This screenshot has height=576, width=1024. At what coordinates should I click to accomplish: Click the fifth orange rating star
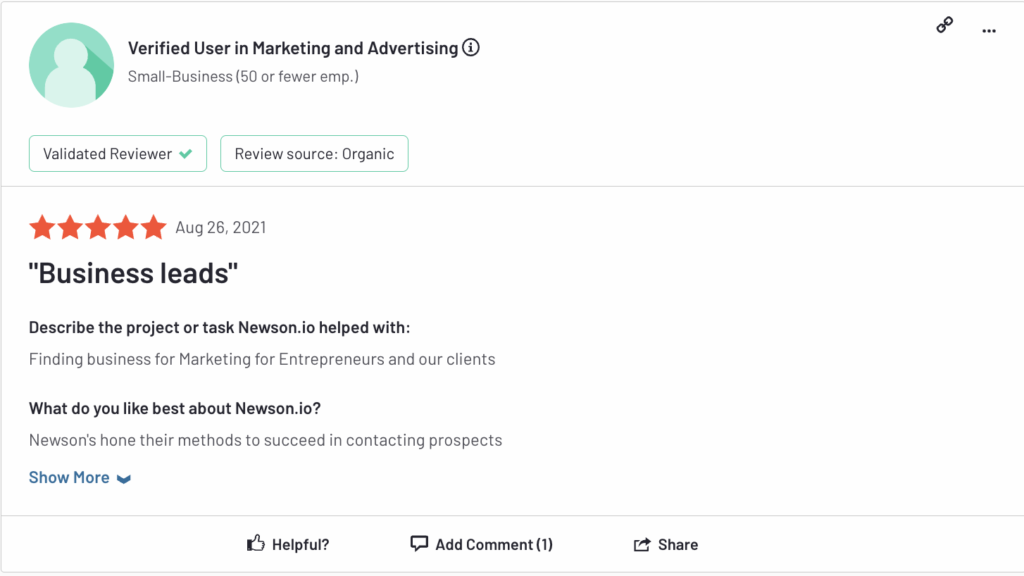click(153, 227)
